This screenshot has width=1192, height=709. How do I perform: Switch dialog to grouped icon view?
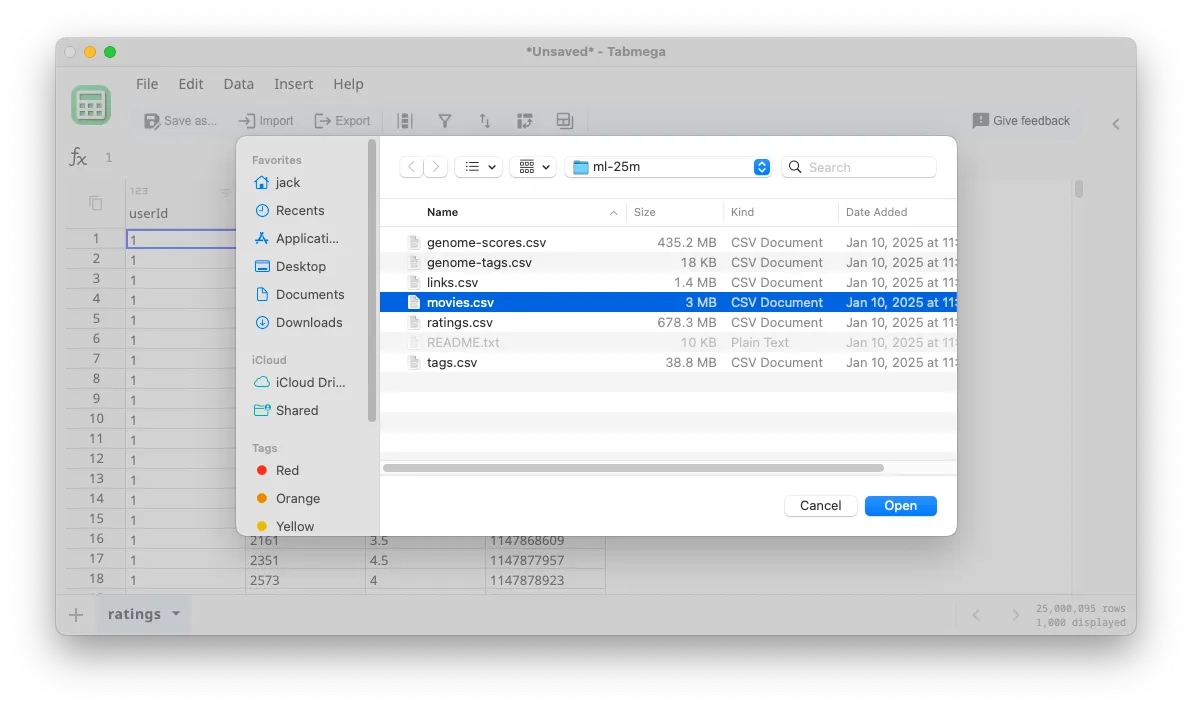point(525,166)
